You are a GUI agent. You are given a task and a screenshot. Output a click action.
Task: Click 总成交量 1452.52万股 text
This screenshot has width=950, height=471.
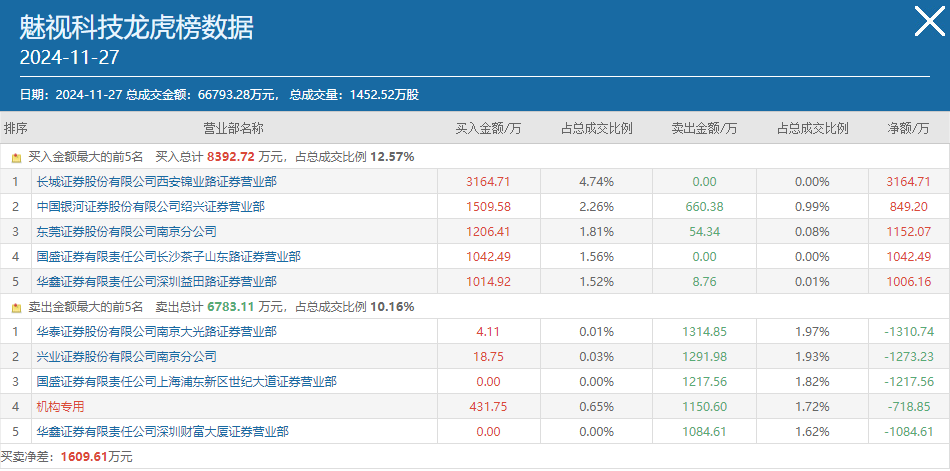click(x=354, y=95)
